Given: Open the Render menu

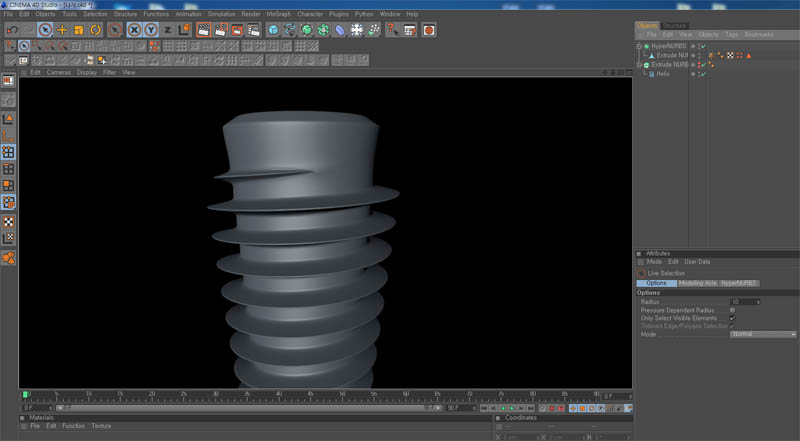Looking at the screenshot, I should (x=251, y=14).
